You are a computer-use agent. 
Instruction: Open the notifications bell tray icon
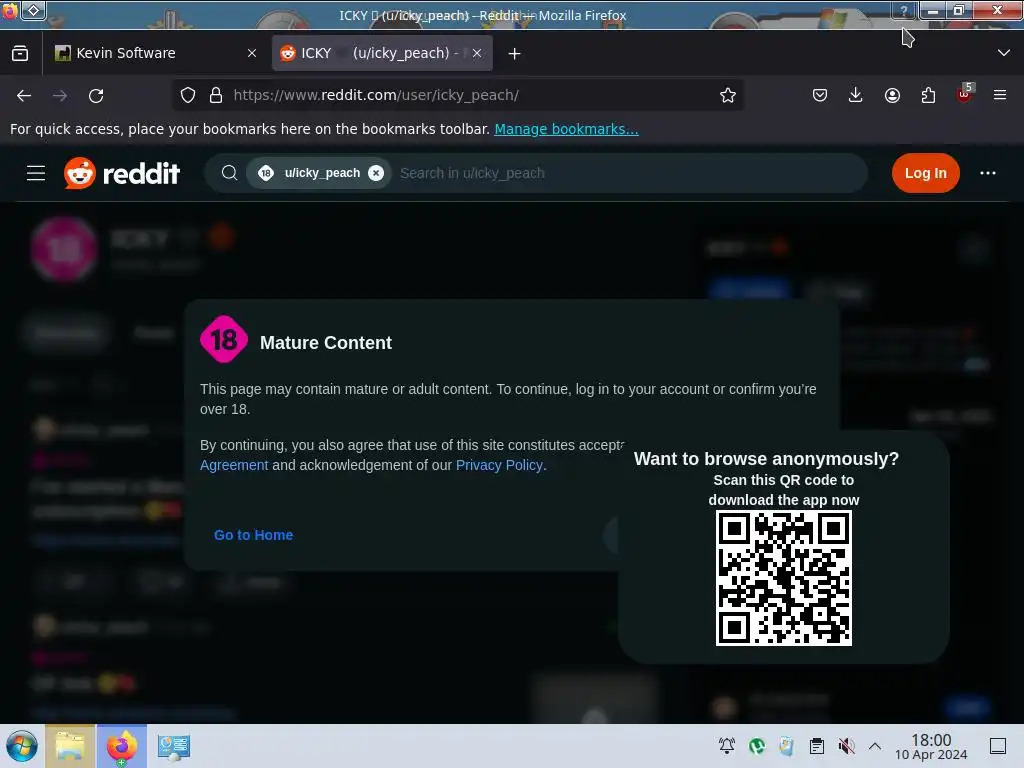[727, 746]
